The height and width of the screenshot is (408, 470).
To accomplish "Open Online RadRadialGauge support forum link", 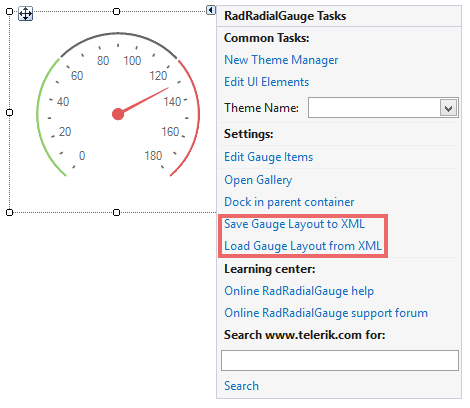I will [326, 313].
